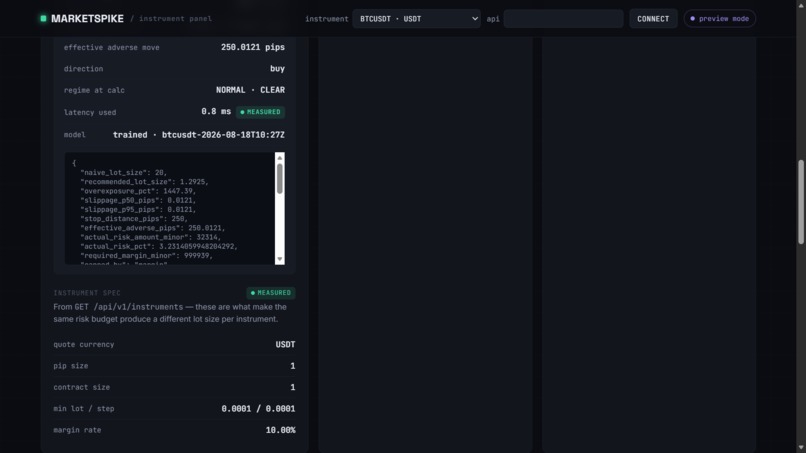806x453 pixels.
Task: Click the "effective adverse move" label
Action: pyautogui.click(x=112, y=47)
